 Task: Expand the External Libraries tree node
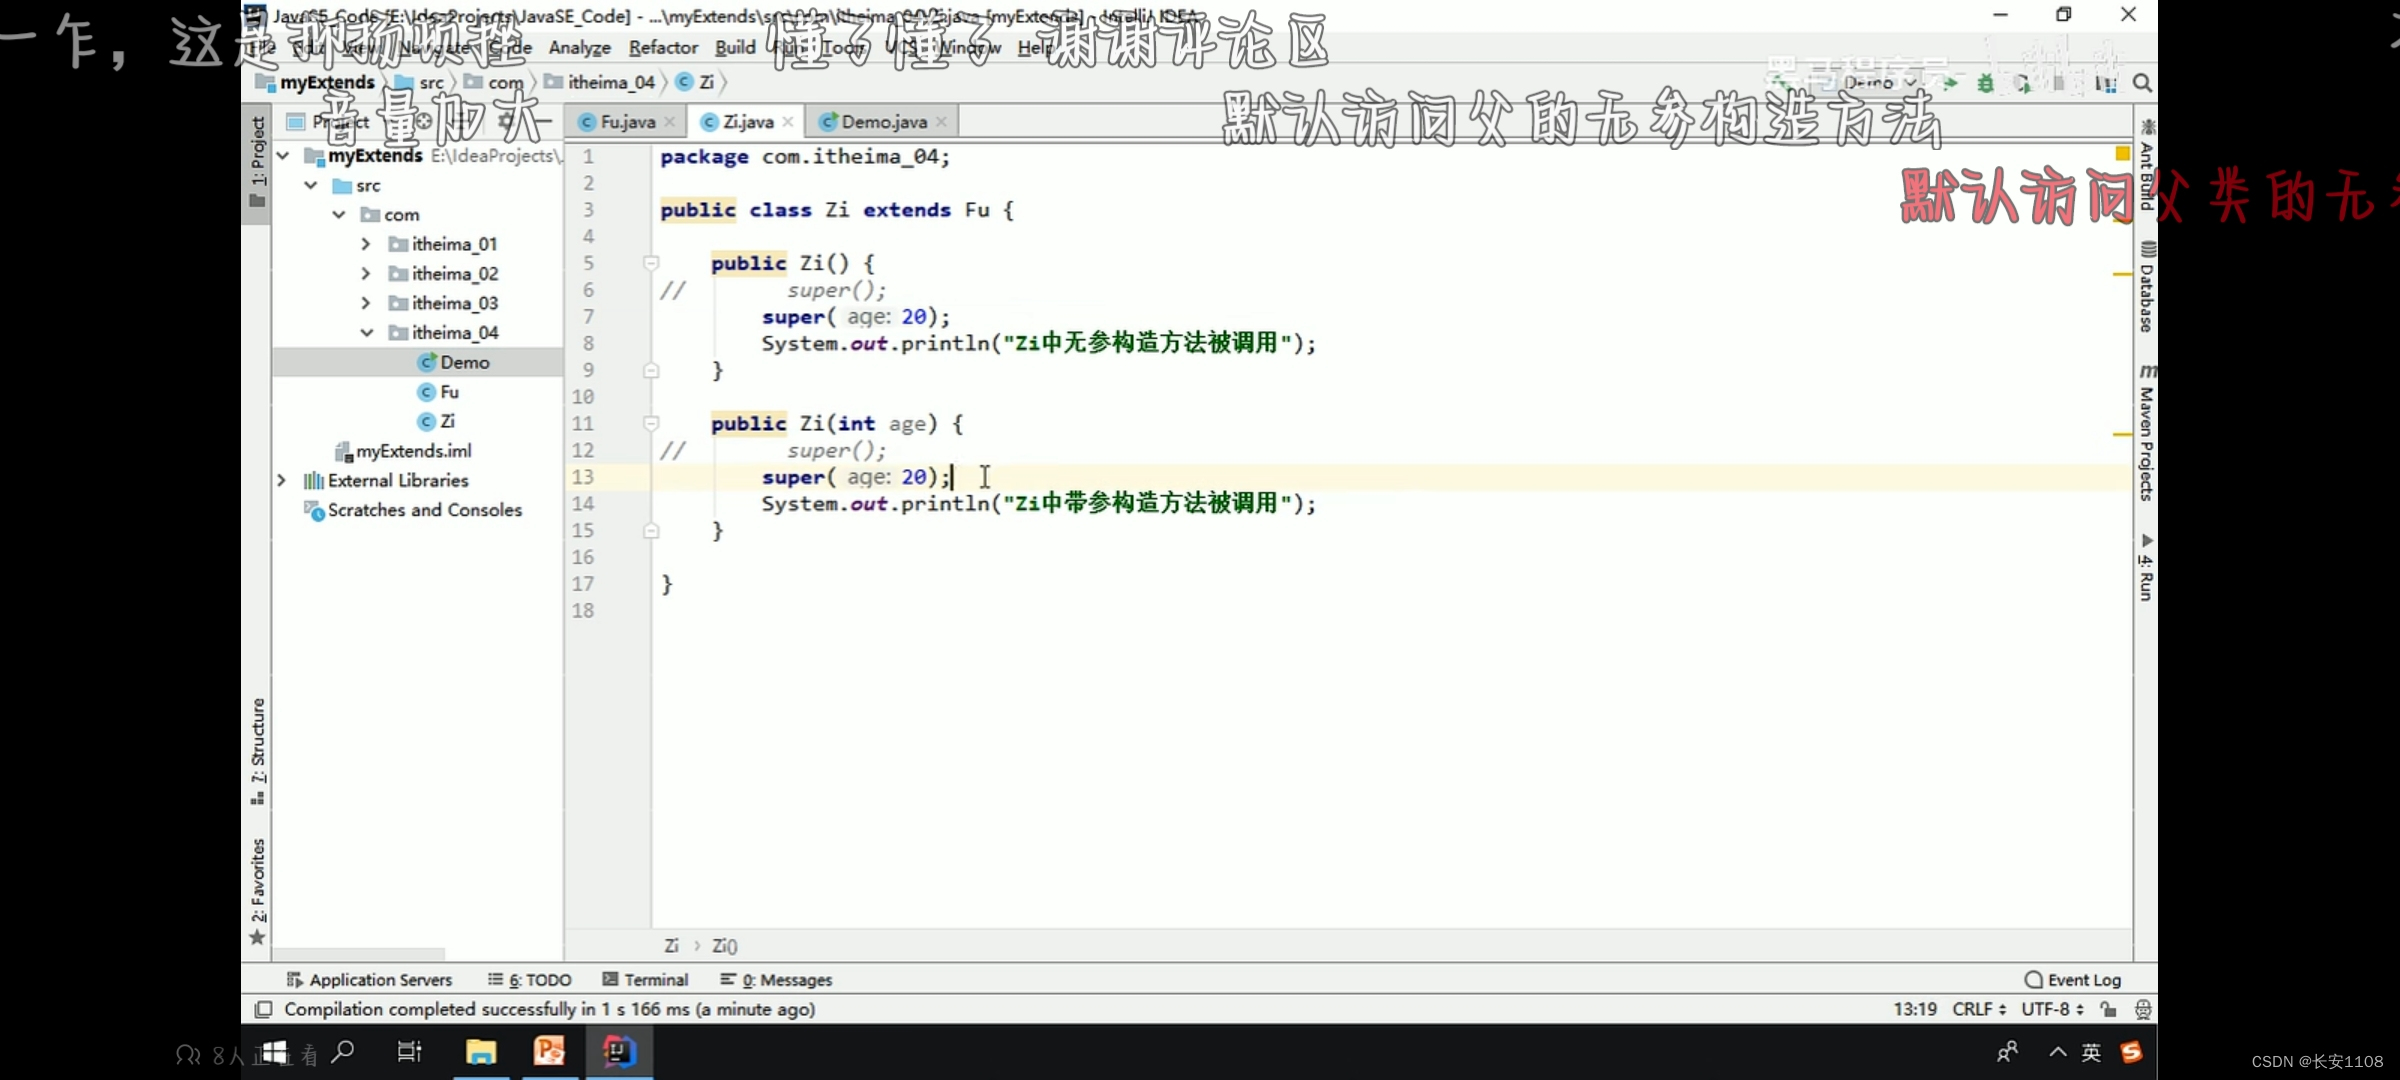click(282, 480)
